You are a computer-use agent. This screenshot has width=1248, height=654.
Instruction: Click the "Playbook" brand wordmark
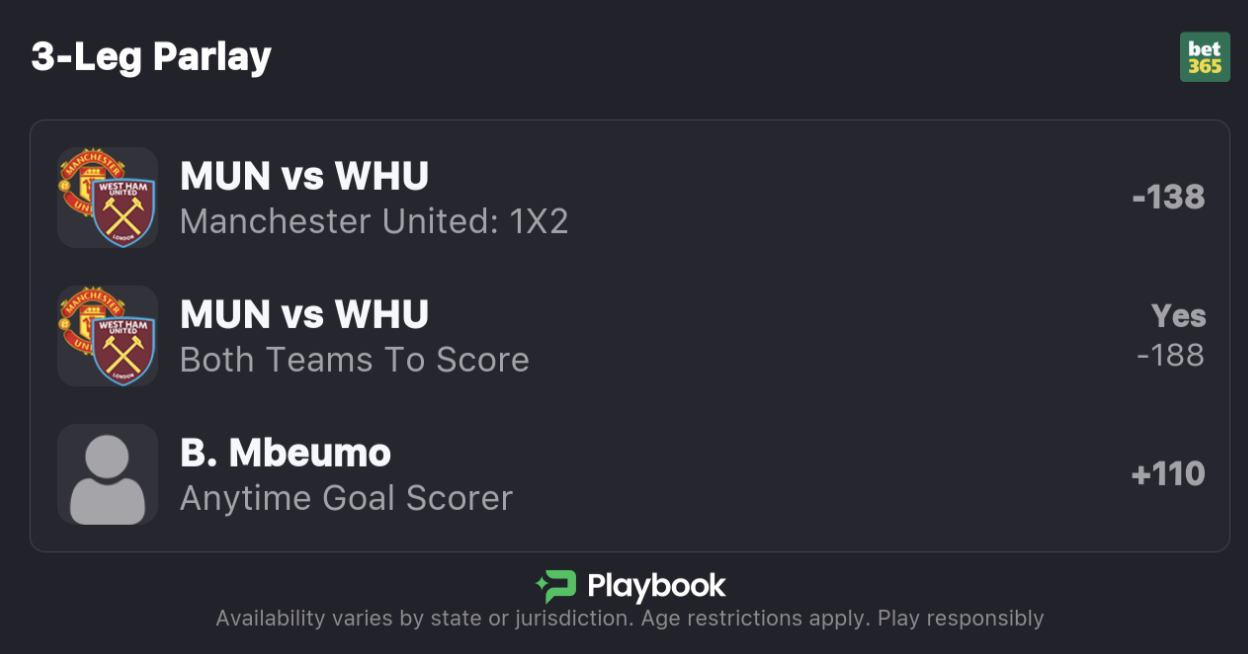(x=656, y=586)
